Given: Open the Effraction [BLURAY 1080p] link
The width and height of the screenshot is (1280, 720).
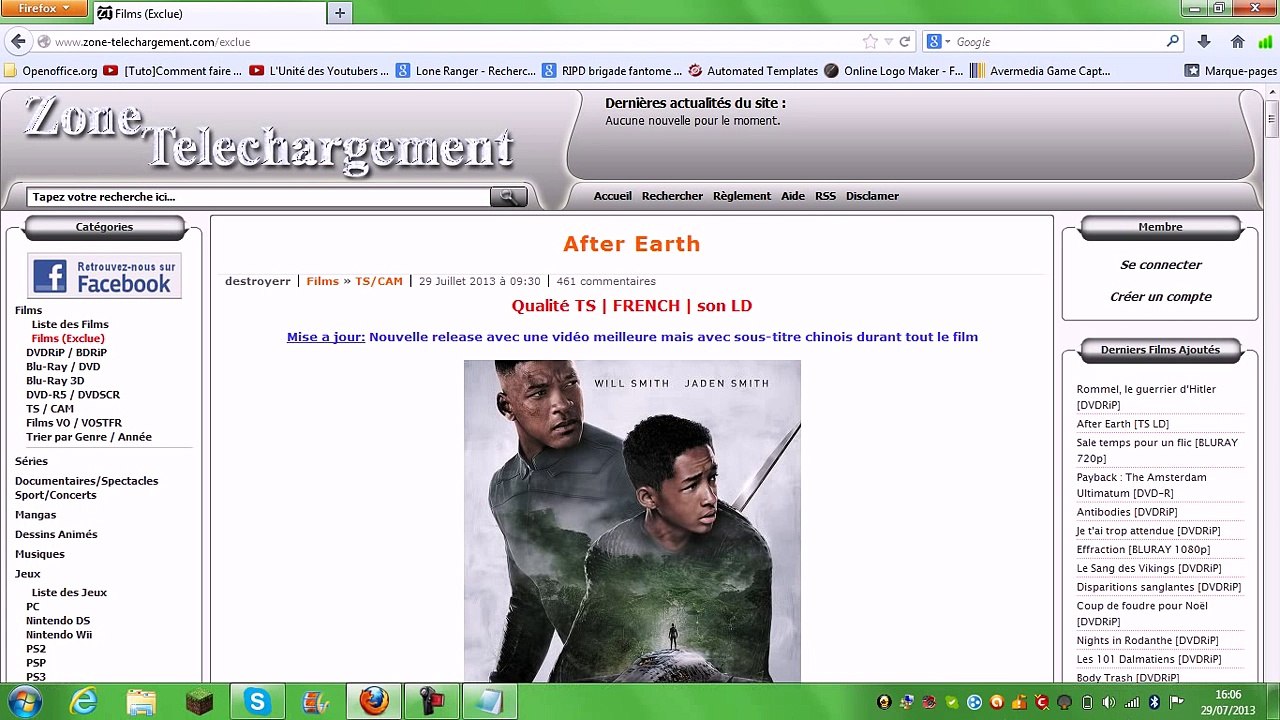Looking at the screenshot, I should tap(1143, 549).
